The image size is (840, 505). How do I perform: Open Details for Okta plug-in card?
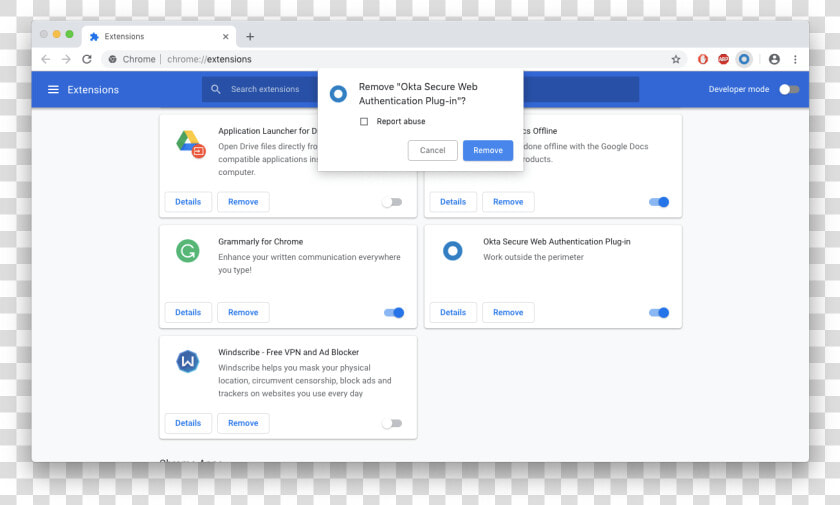[453, 313]
